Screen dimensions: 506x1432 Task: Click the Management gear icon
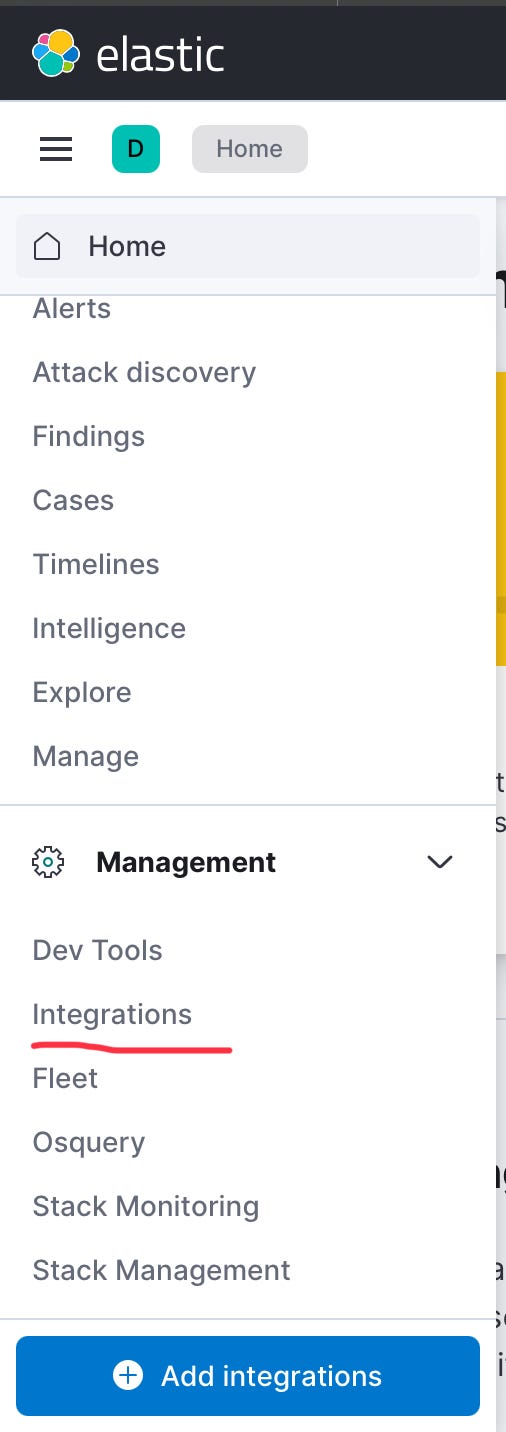(x=48, y=862)
